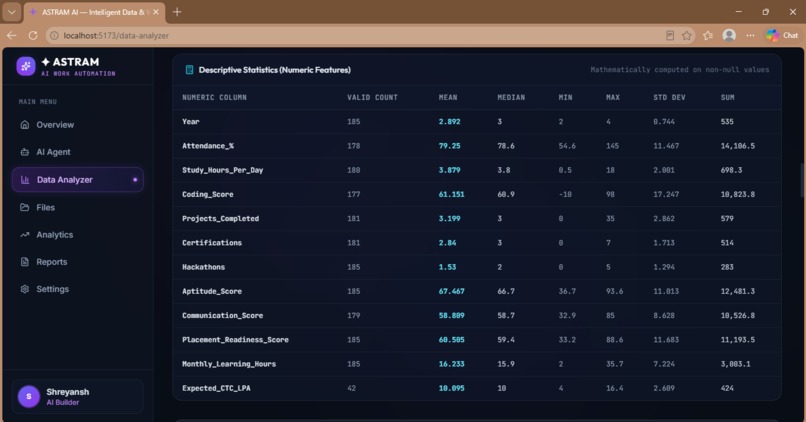Open Settings in sidebar menu
Screen dimensions: 806x422
(x=78, y=289)
